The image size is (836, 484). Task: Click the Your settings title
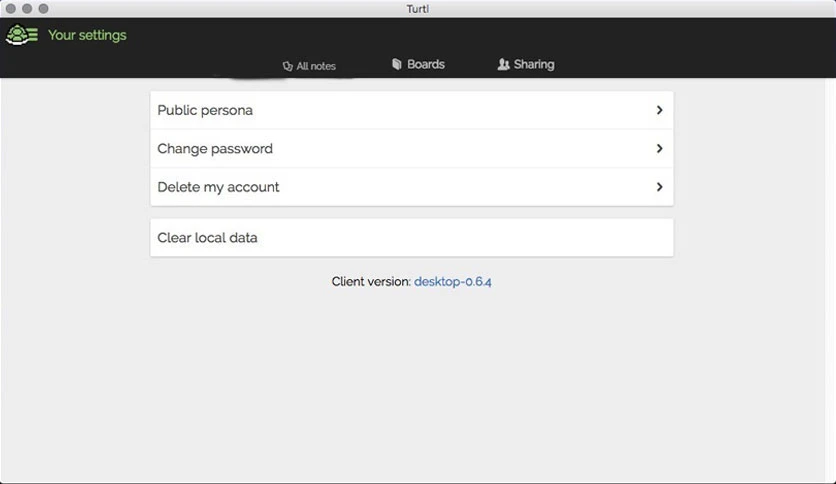pos(87,35)
